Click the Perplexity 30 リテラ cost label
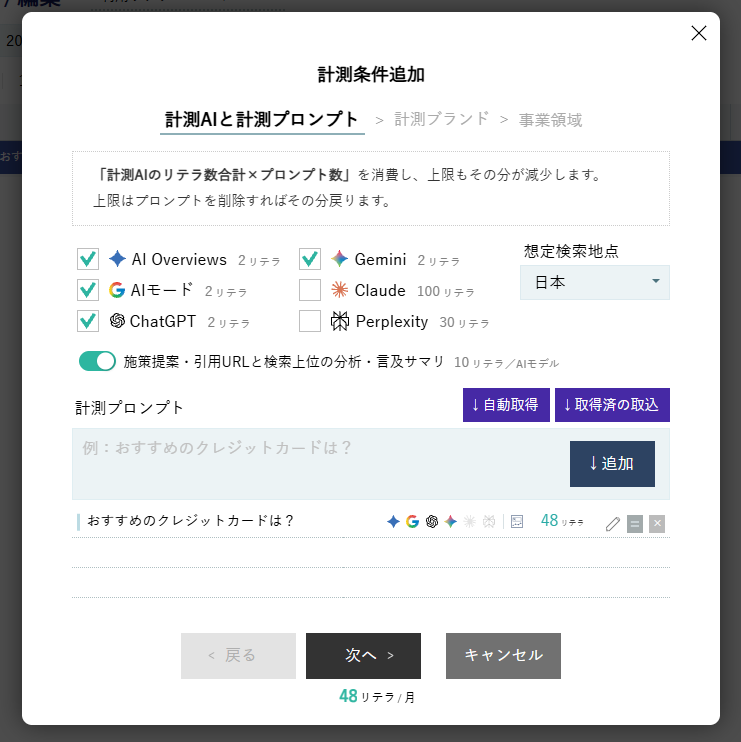Screen dimensions: 741x742 coord(464,323)
